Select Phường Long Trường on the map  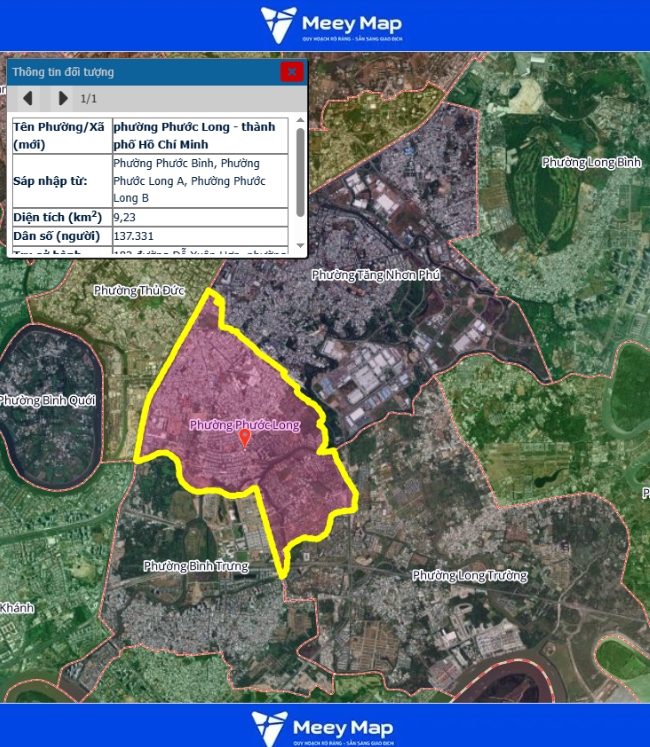coord(469,576)
